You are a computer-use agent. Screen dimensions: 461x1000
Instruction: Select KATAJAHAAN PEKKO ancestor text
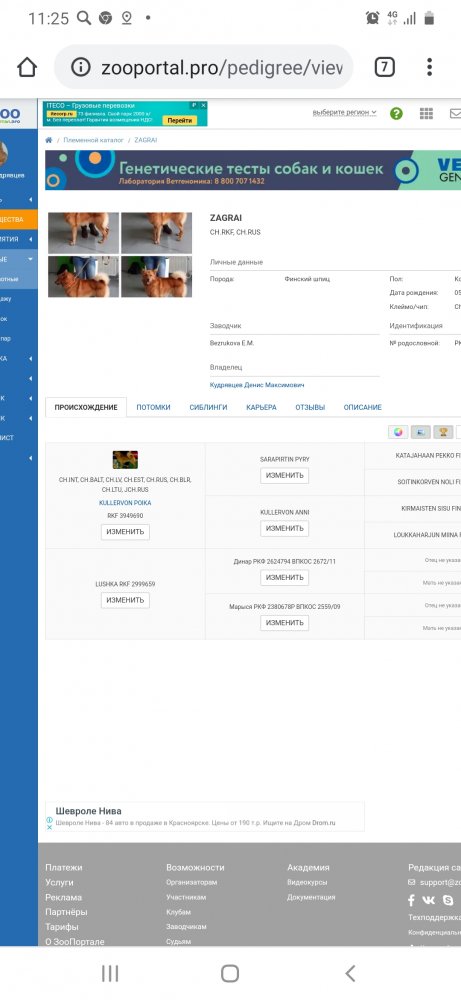(x=428, y=456)
